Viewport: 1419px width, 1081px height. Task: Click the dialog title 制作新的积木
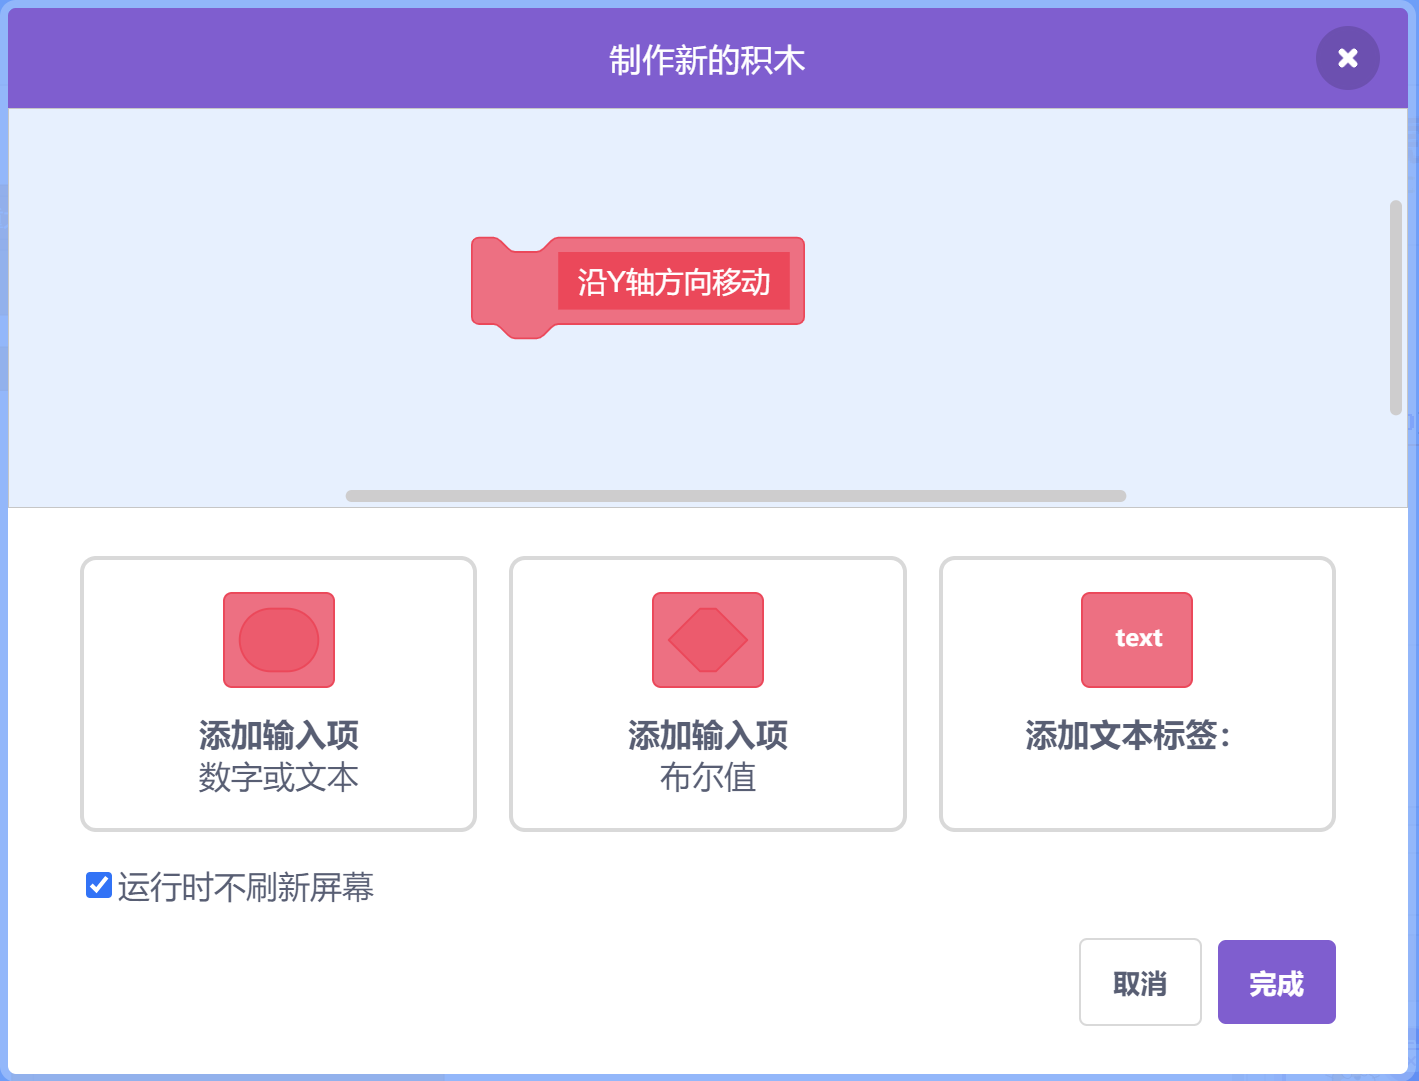(x=707, y=60)
